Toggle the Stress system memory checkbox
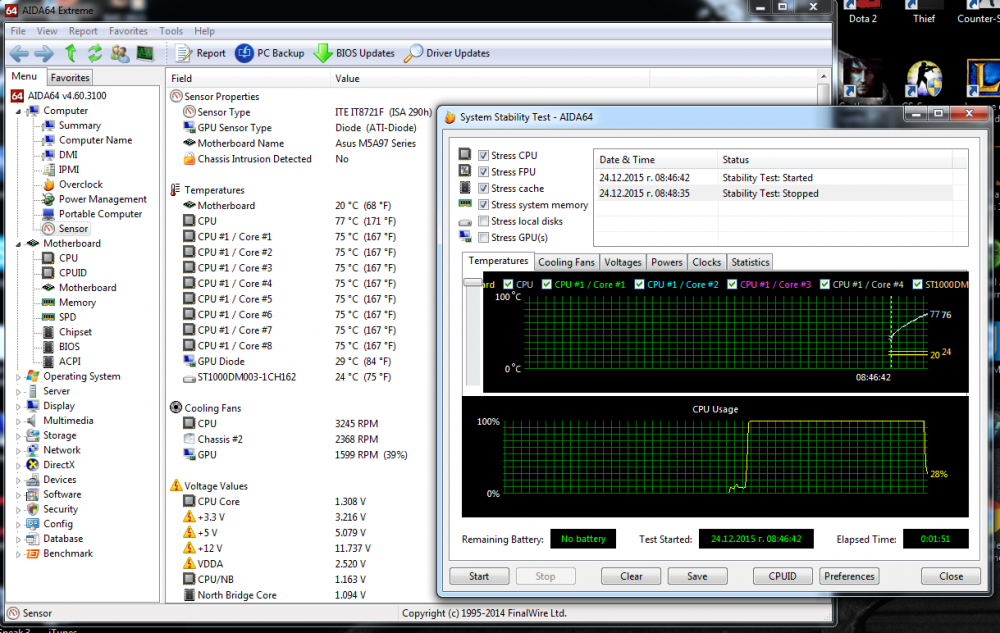 tap(483, 205)
